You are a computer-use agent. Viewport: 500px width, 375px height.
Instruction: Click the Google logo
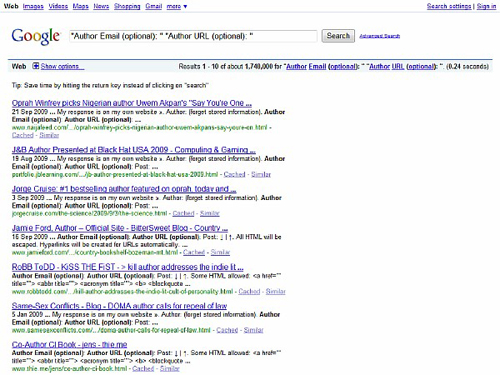click(x=36, y=36)
